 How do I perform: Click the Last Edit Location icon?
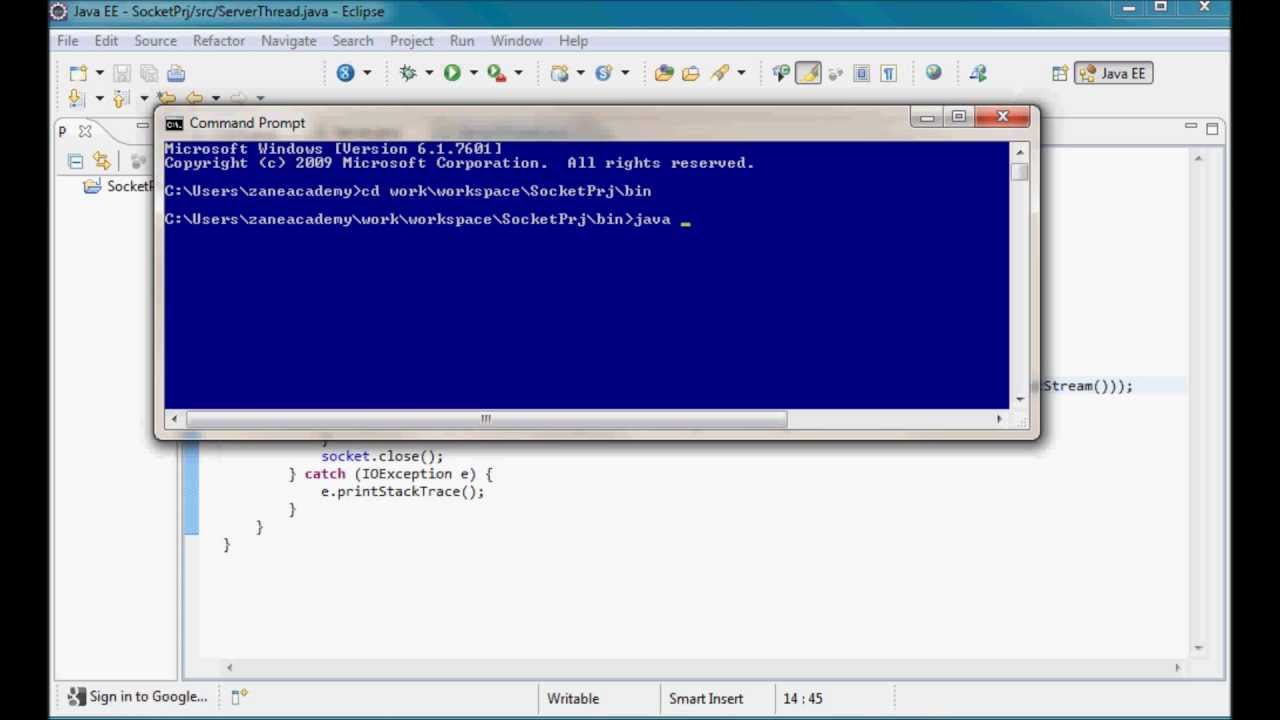coord(166,98)
